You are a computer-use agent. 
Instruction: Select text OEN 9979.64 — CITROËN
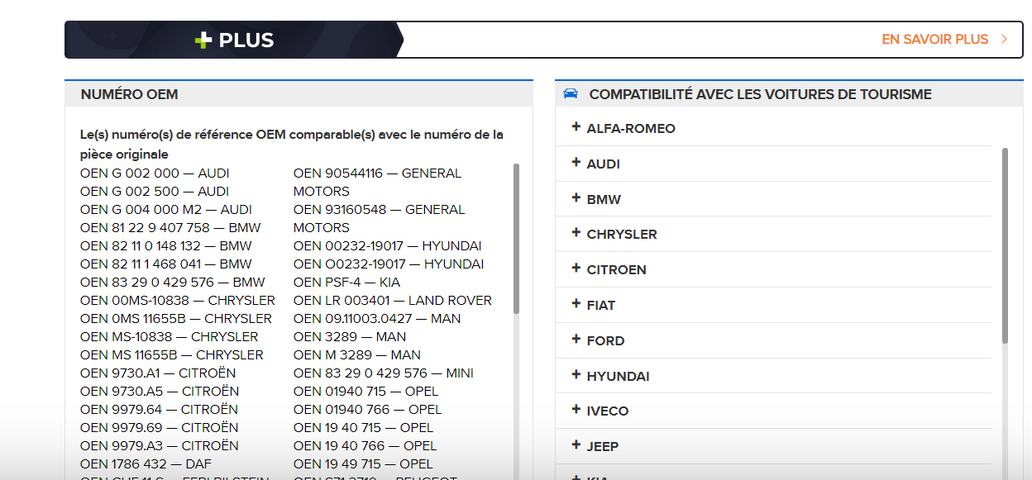point(159,410)
